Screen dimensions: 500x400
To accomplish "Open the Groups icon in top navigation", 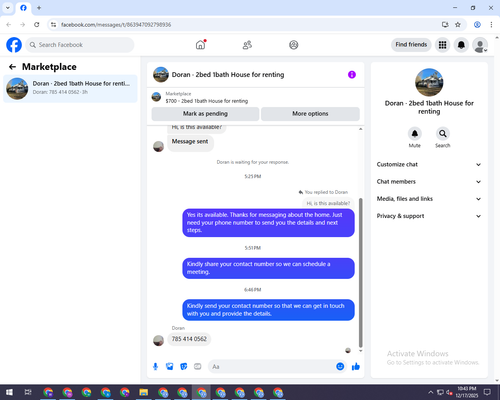I will pyautogui.click(x=294, y=45).
